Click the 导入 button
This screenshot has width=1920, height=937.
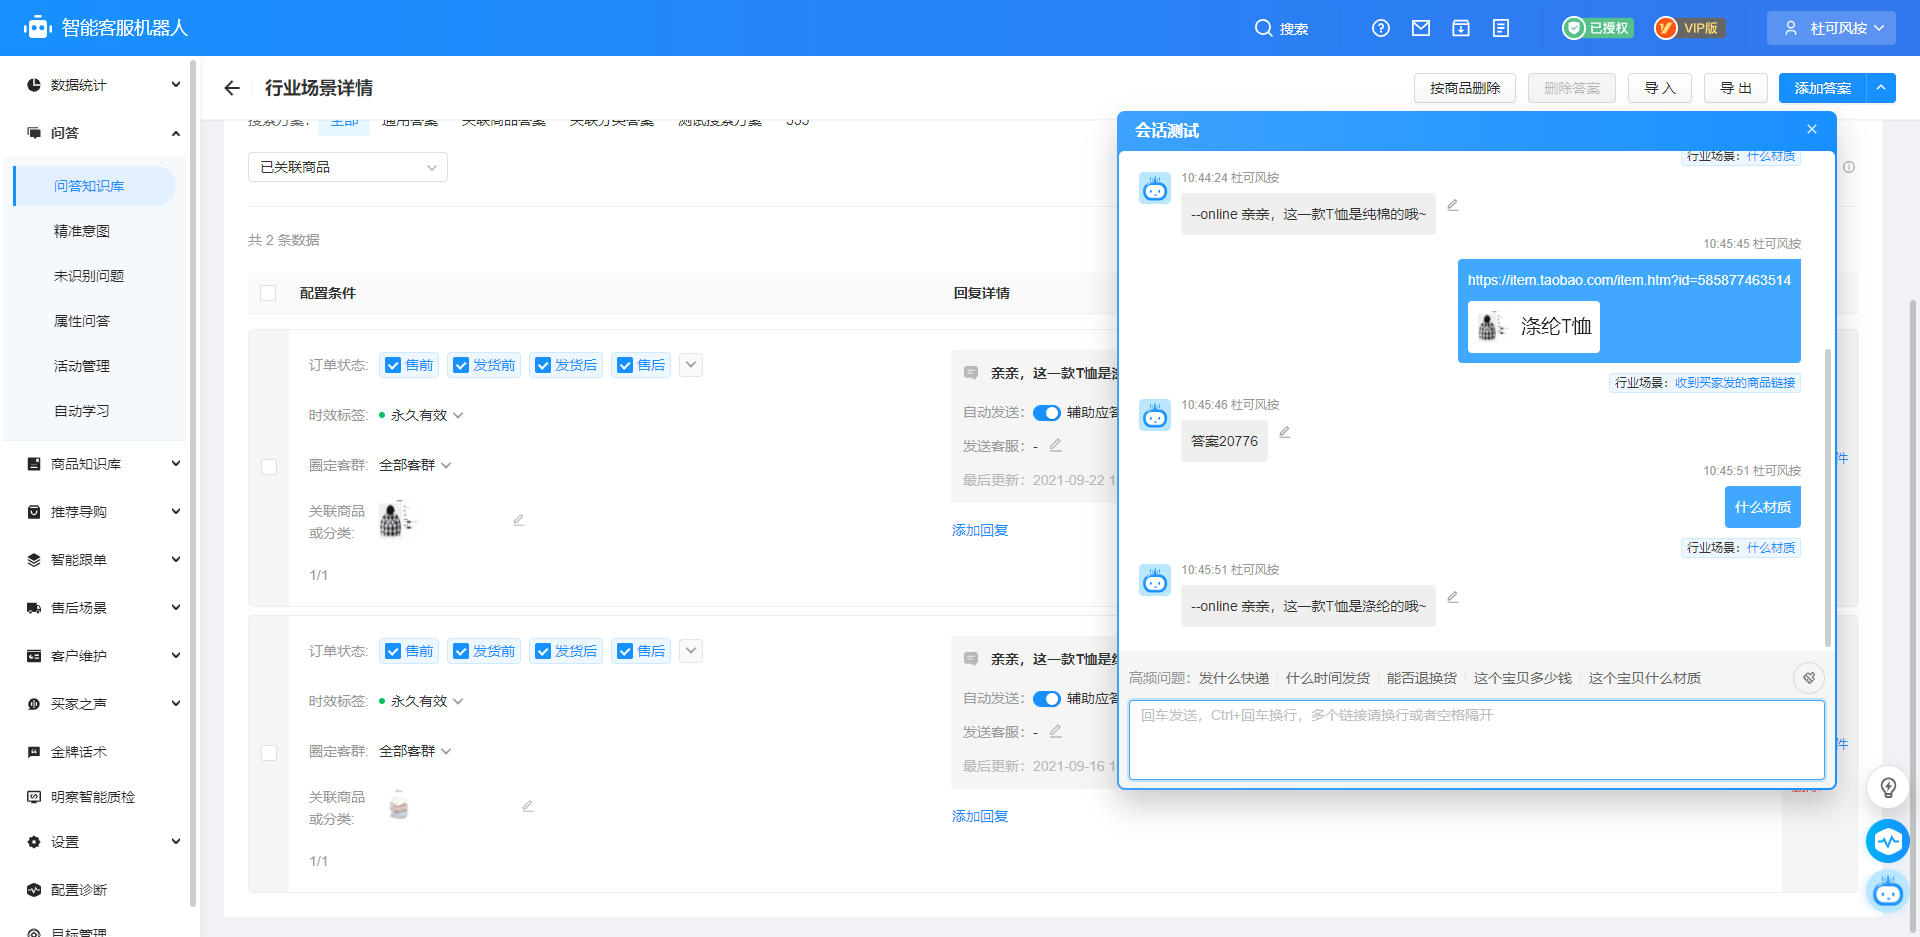1660,88
